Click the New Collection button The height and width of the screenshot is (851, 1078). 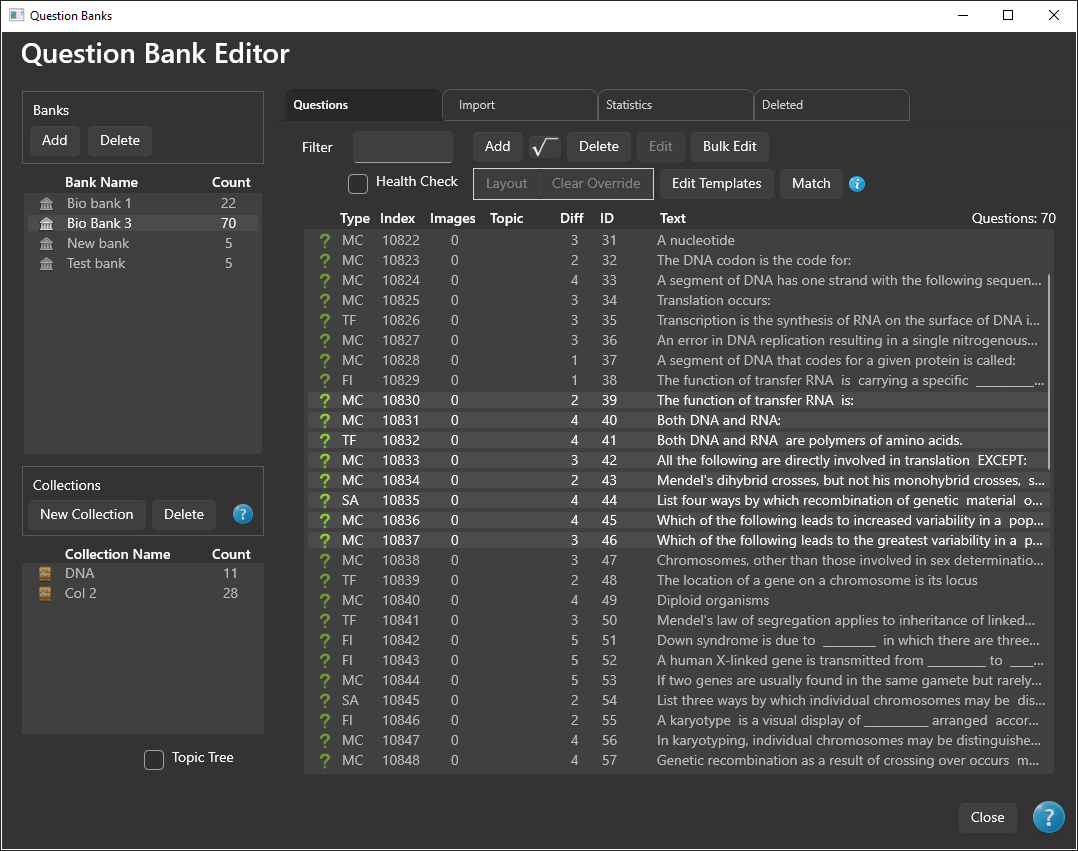point(87,514)
